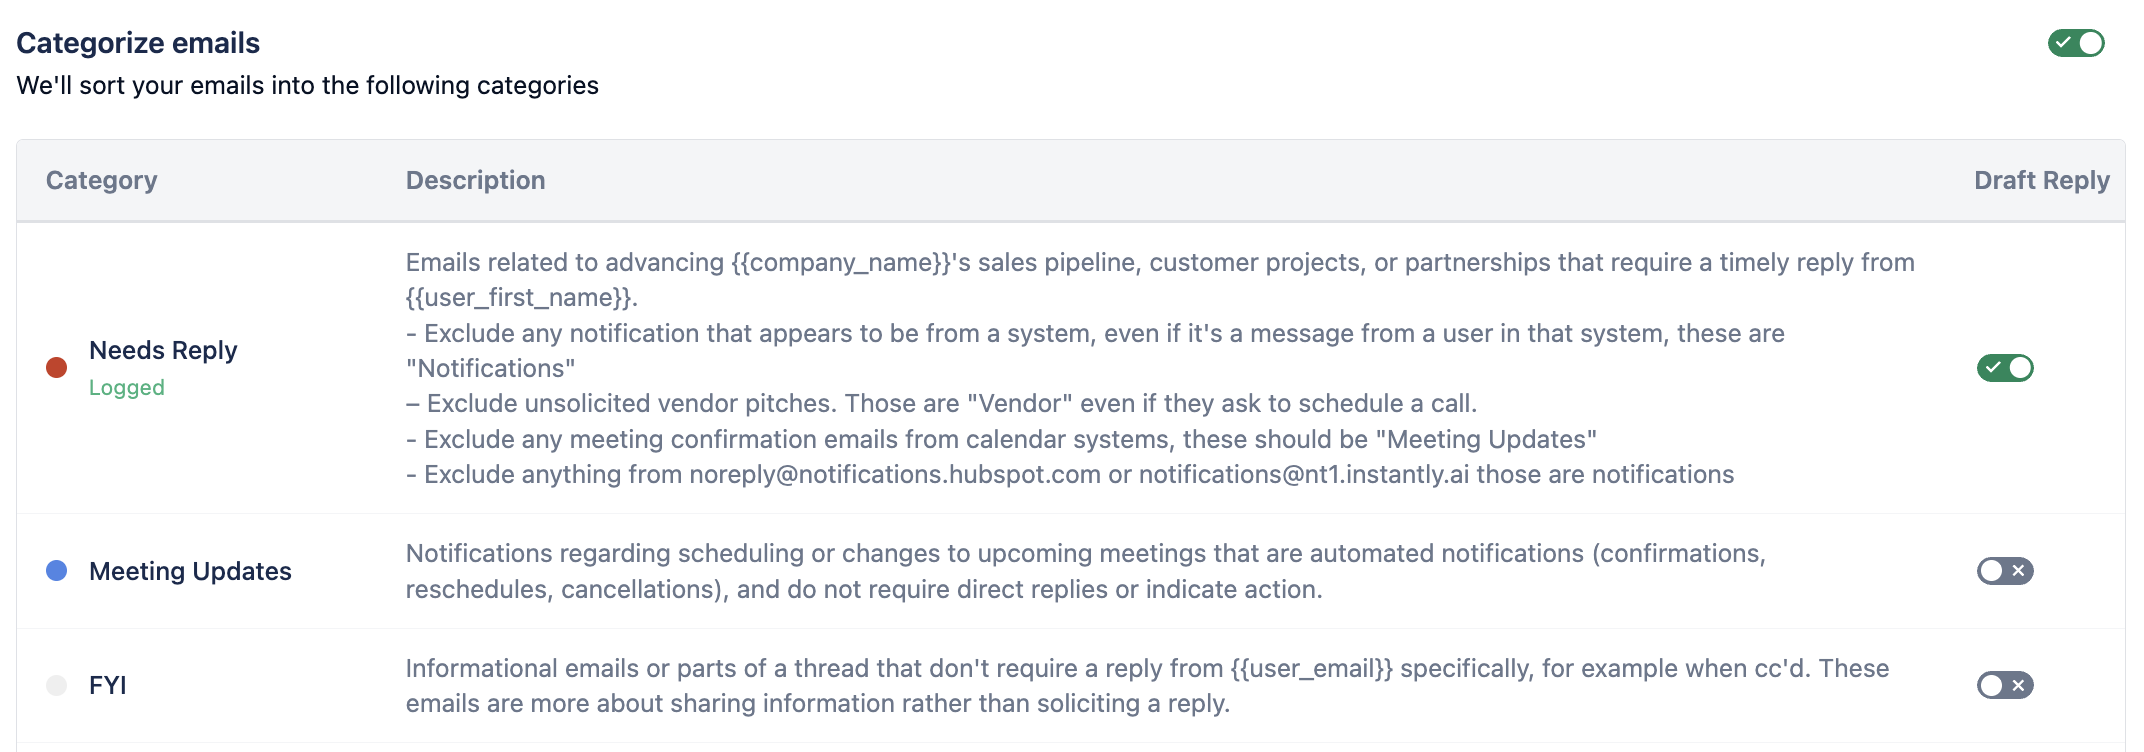Click the Category column header
Screen dimensions: 2144x752
pos(102,180)
